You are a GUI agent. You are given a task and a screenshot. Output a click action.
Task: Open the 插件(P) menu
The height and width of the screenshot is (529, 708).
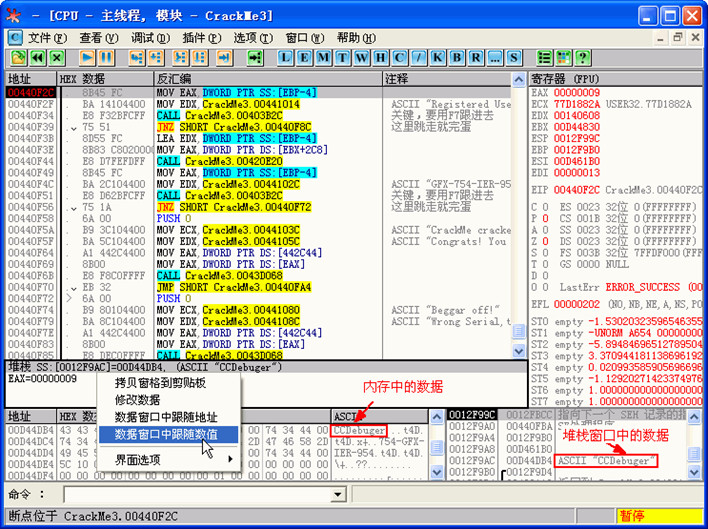tap(202, 38)
